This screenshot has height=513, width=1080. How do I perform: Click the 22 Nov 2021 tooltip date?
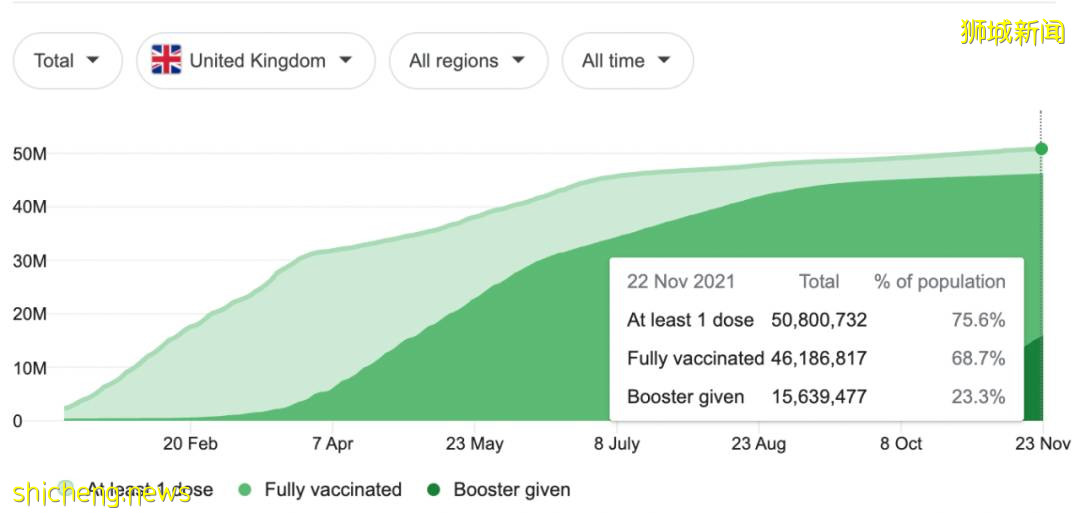pyautogui.click(x=680, y=281)
